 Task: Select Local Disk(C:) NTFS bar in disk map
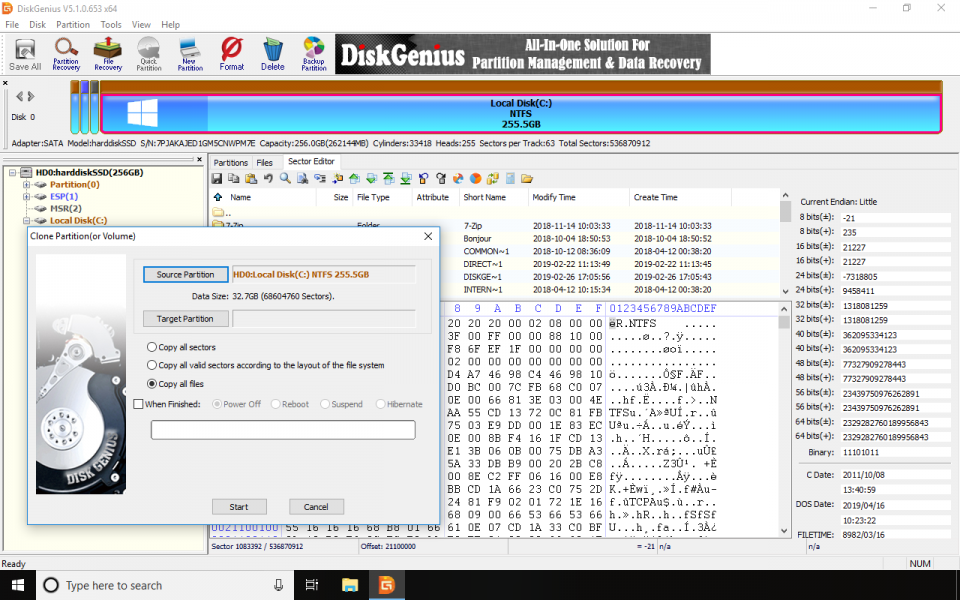coord(521,114)
